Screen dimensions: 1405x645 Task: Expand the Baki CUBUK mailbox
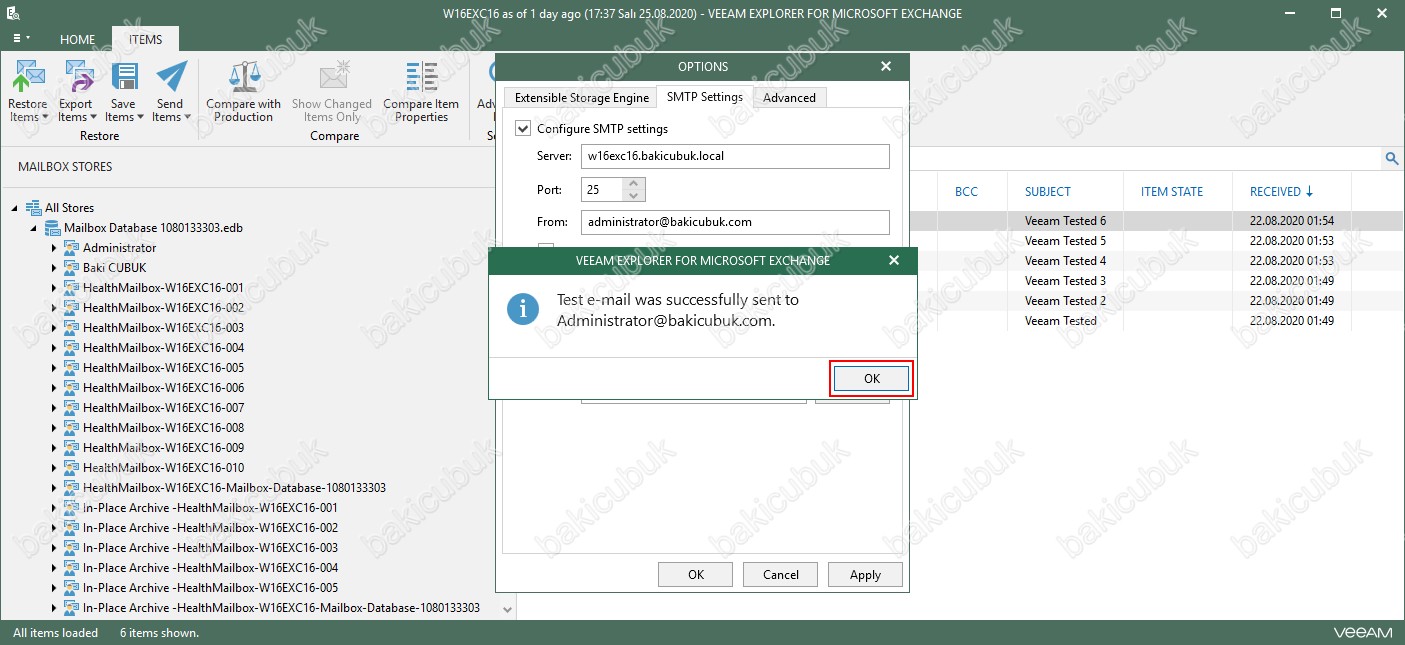pos(54,268)
